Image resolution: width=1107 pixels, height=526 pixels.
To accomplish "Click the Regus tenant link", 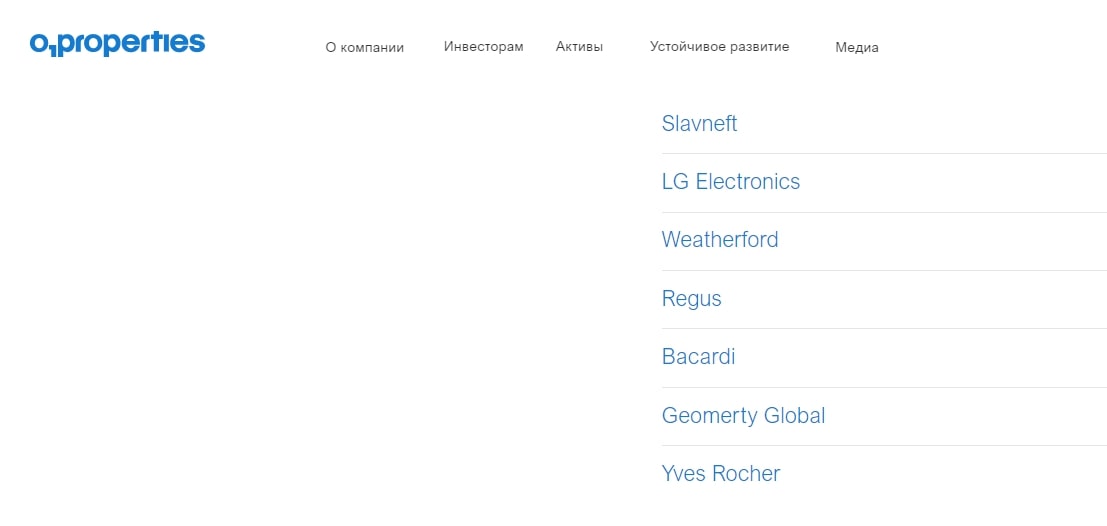I will [x=692, y=299].
